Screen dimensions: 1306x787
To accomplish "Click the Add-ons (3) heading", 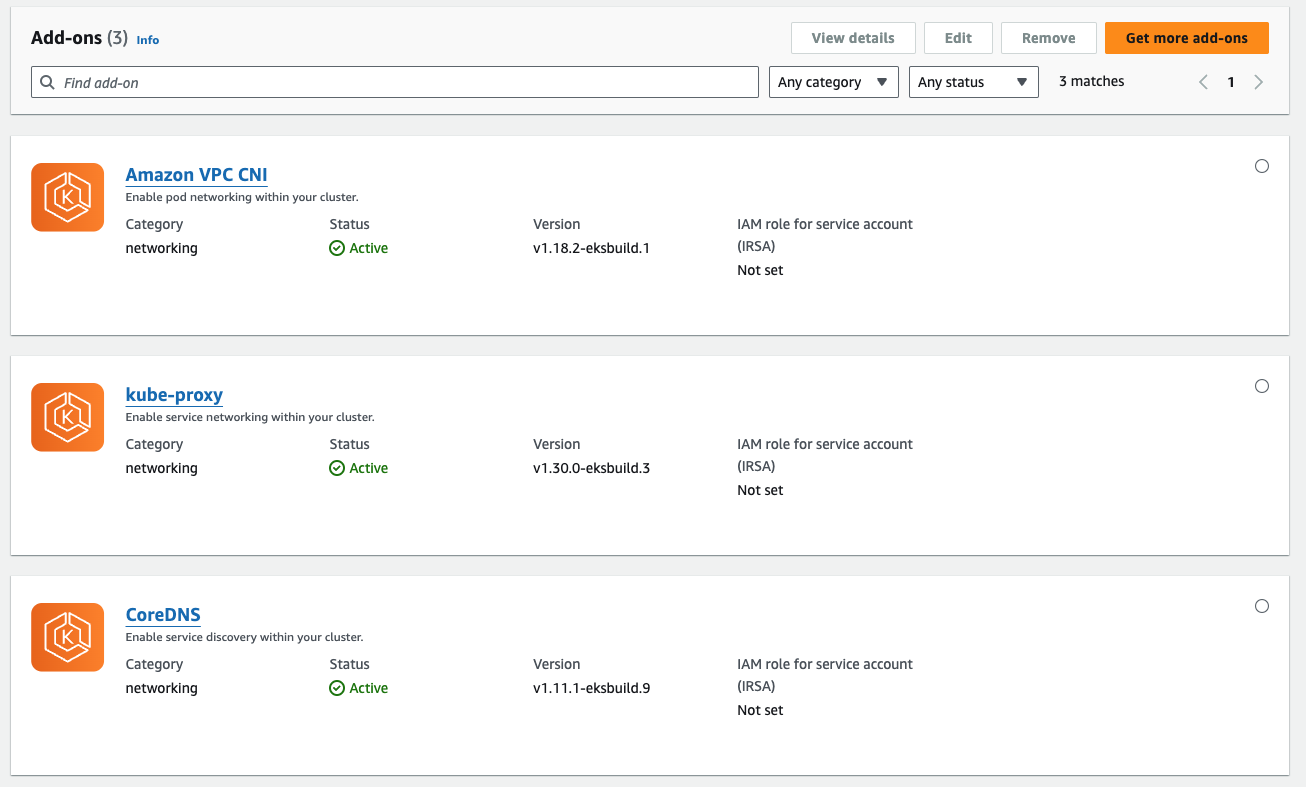I will pos(79,38).
